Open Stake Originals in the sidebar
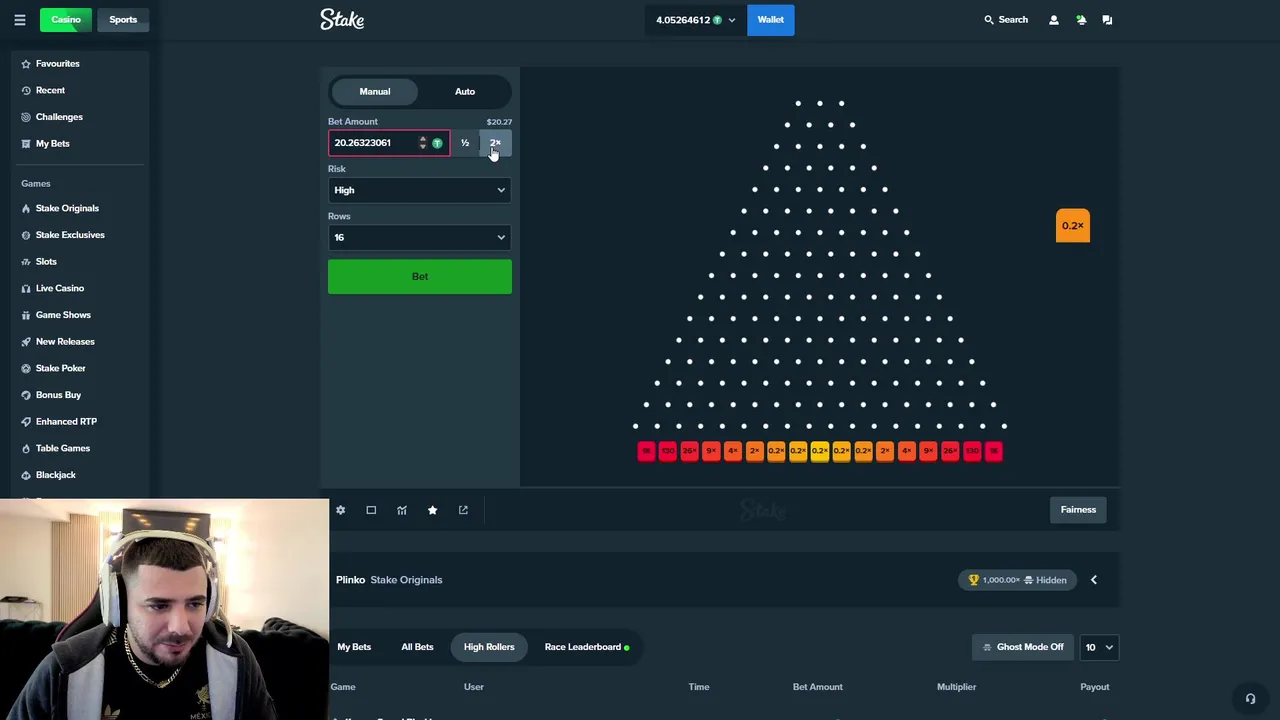This screenshot has height=720, width=1280. tap(67, 208)
